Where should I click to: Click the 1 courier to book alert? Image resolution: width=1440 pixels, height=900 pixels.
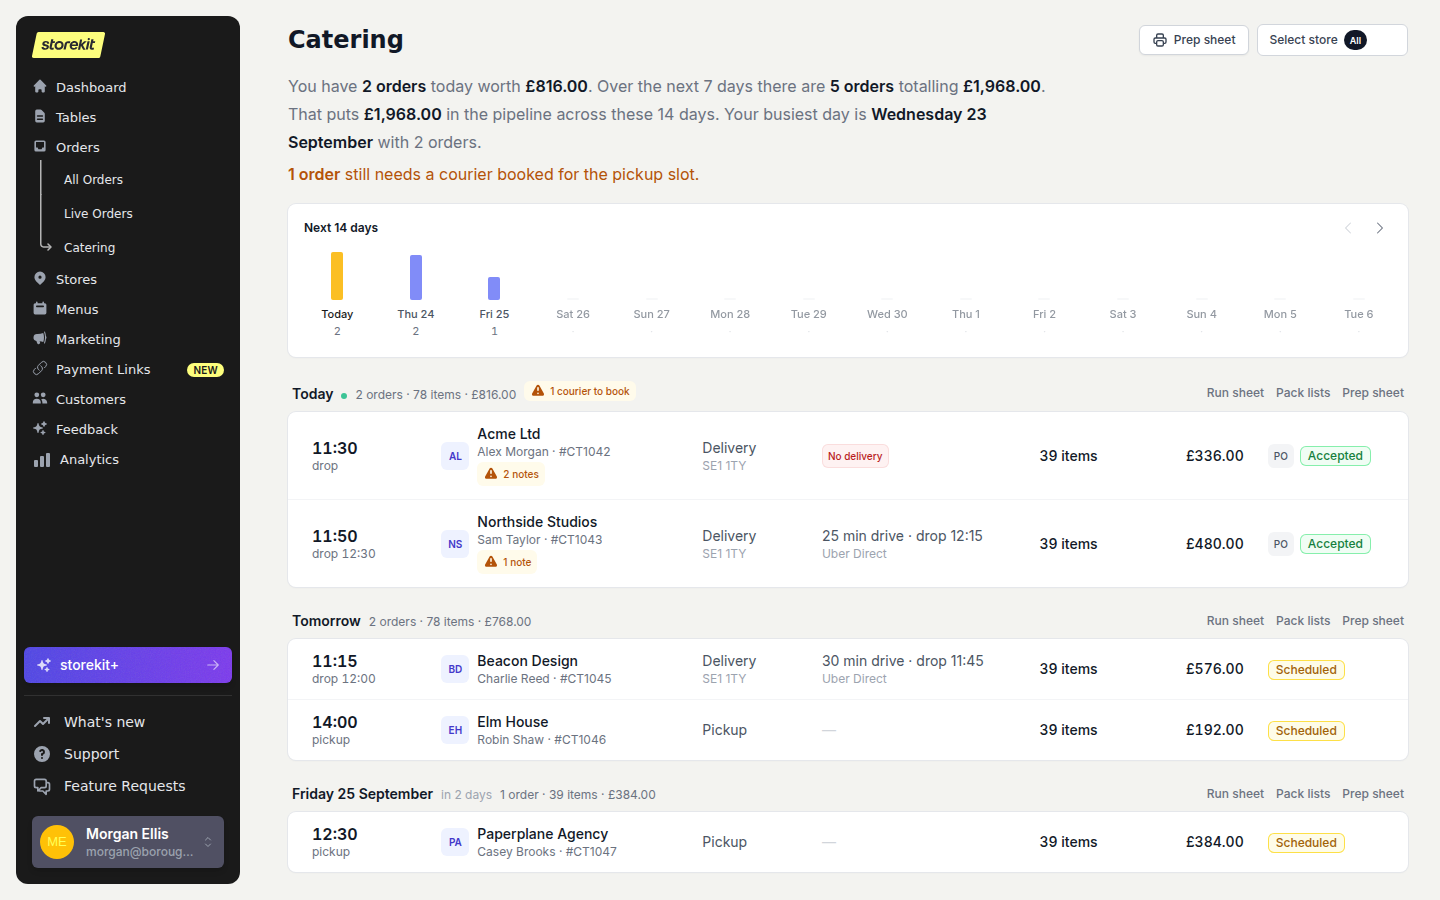pyautogui.click(x=580, y=391)
